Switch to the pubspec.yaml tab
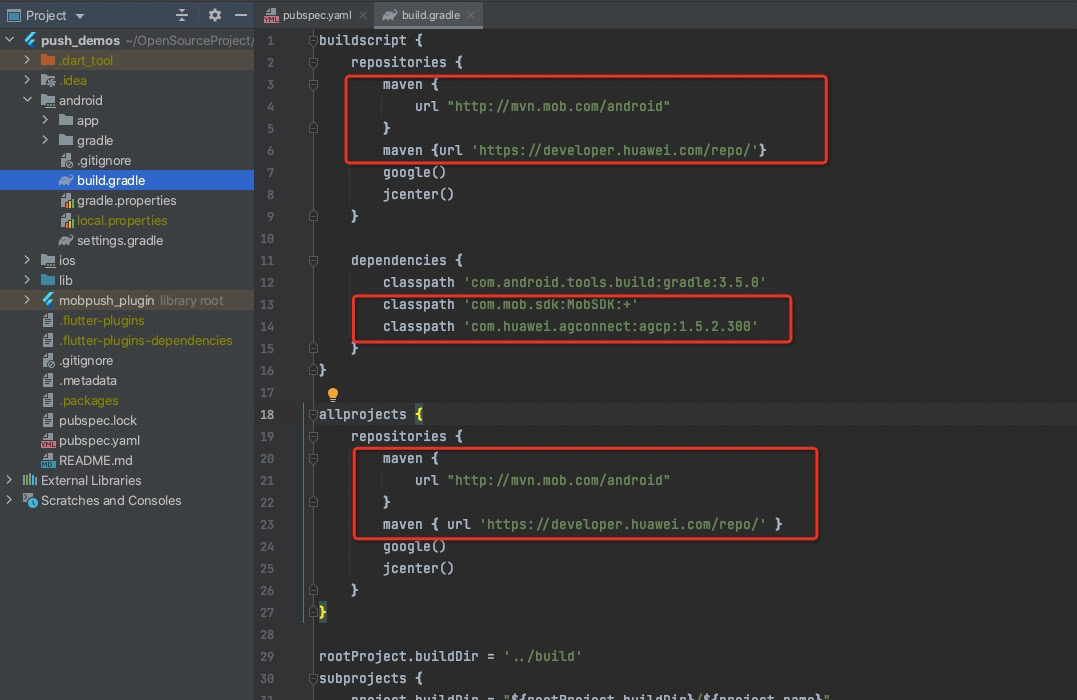The height and width of the screenshot is (700, 1077). pyautogui.click(x=317, y=15)
